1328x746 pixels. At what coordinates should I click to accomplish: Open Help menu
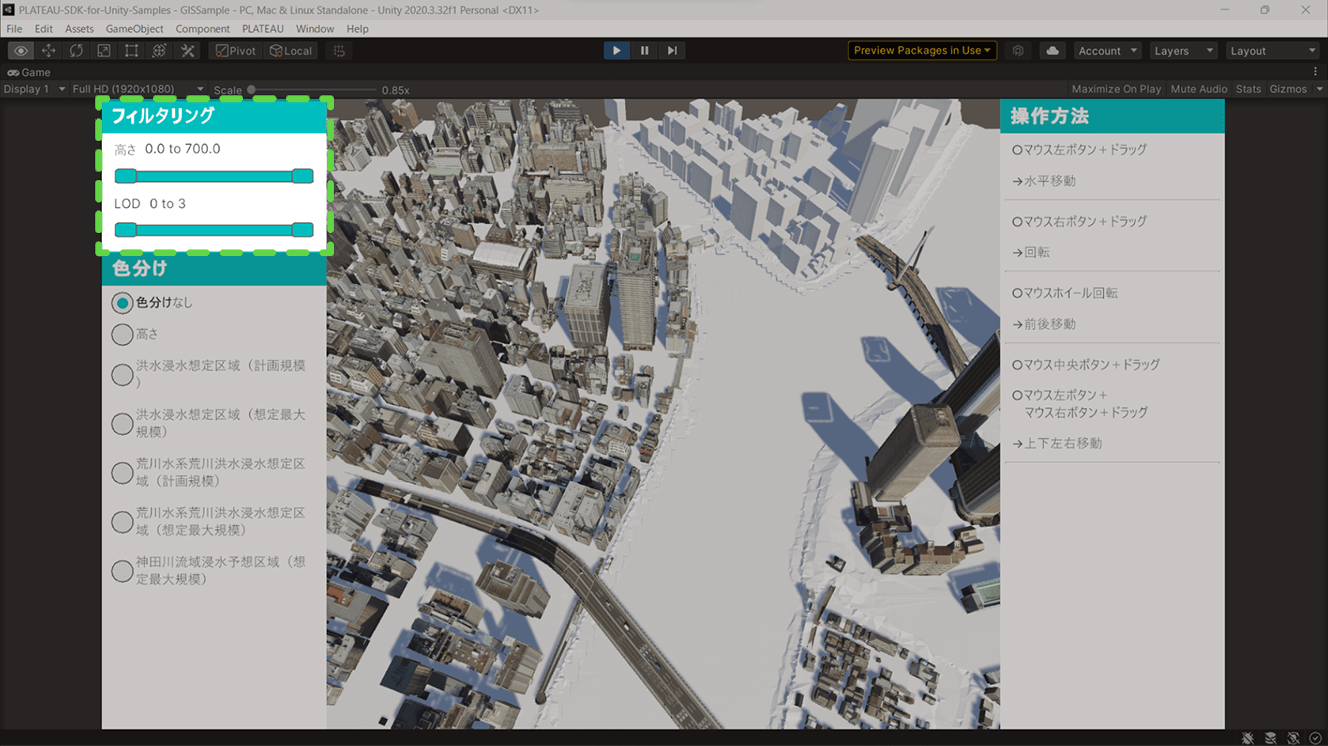[357, 29]
